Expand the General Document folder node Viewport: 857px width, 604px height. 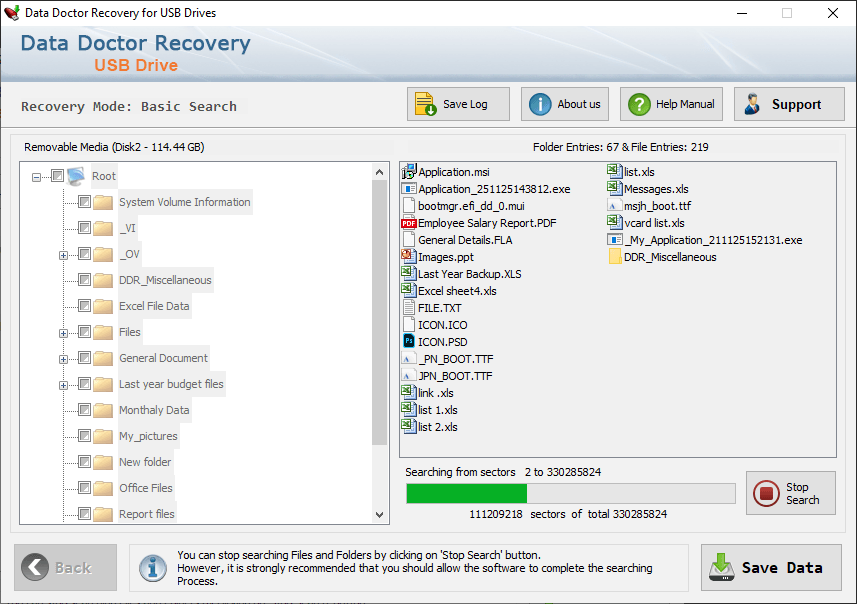pos(63,359)
